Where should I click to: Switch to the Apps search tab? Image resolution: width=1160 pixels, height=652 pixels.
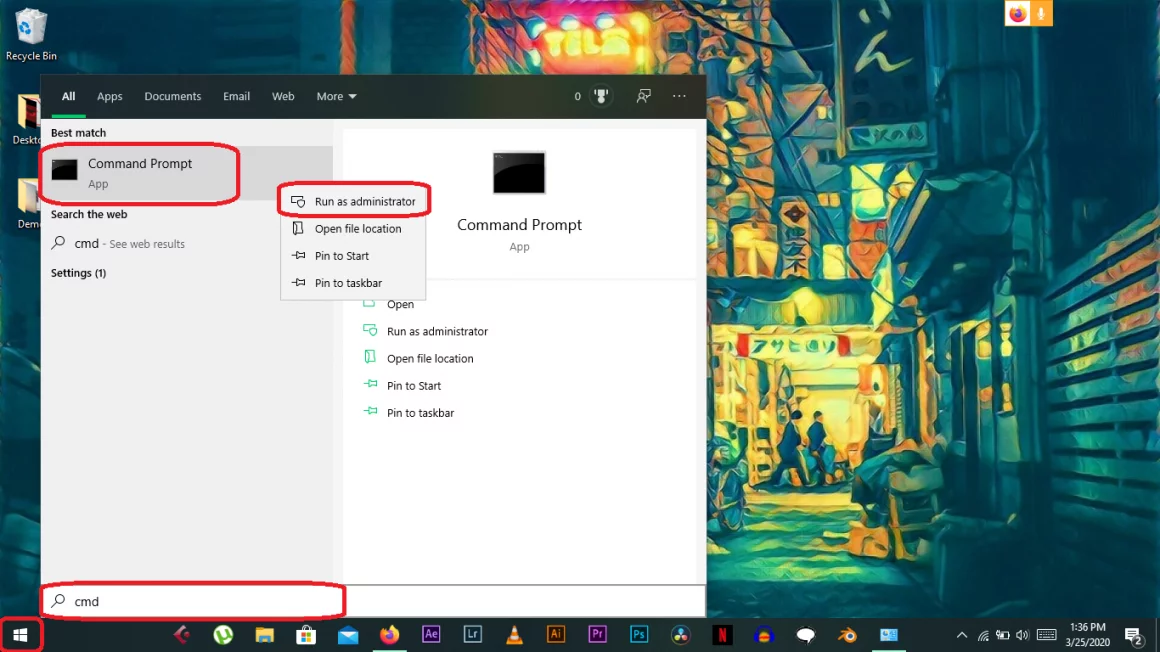click(109, 96)
